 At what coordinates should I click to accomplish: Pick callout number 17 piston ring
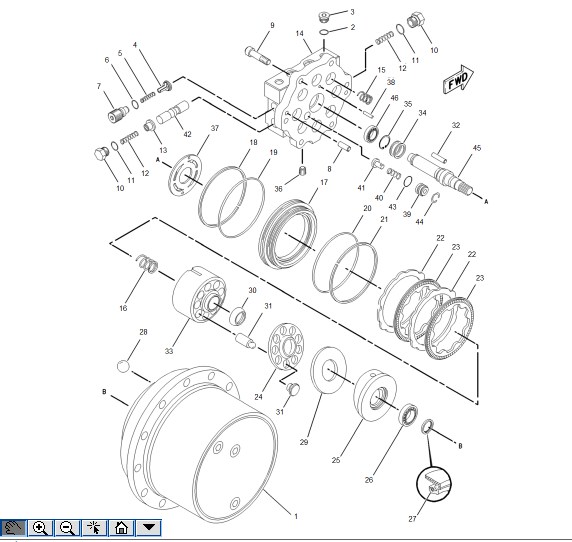click(324, 182)
